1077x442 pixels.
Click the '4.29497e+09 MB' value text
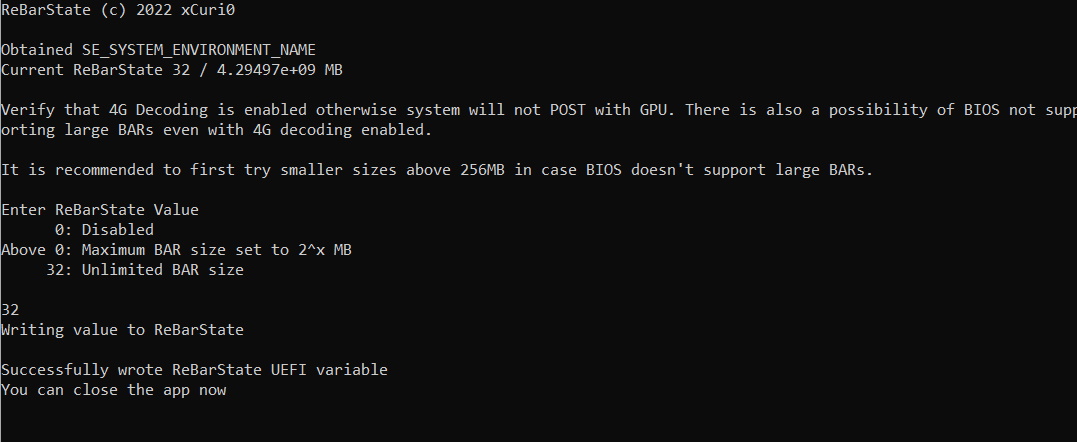coord(280,70)
